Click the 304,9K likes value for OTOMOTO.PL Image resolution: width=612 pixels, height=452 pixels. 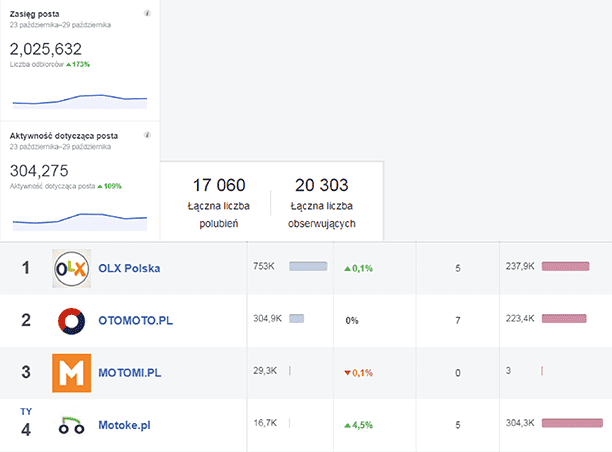tap(267, 319)
